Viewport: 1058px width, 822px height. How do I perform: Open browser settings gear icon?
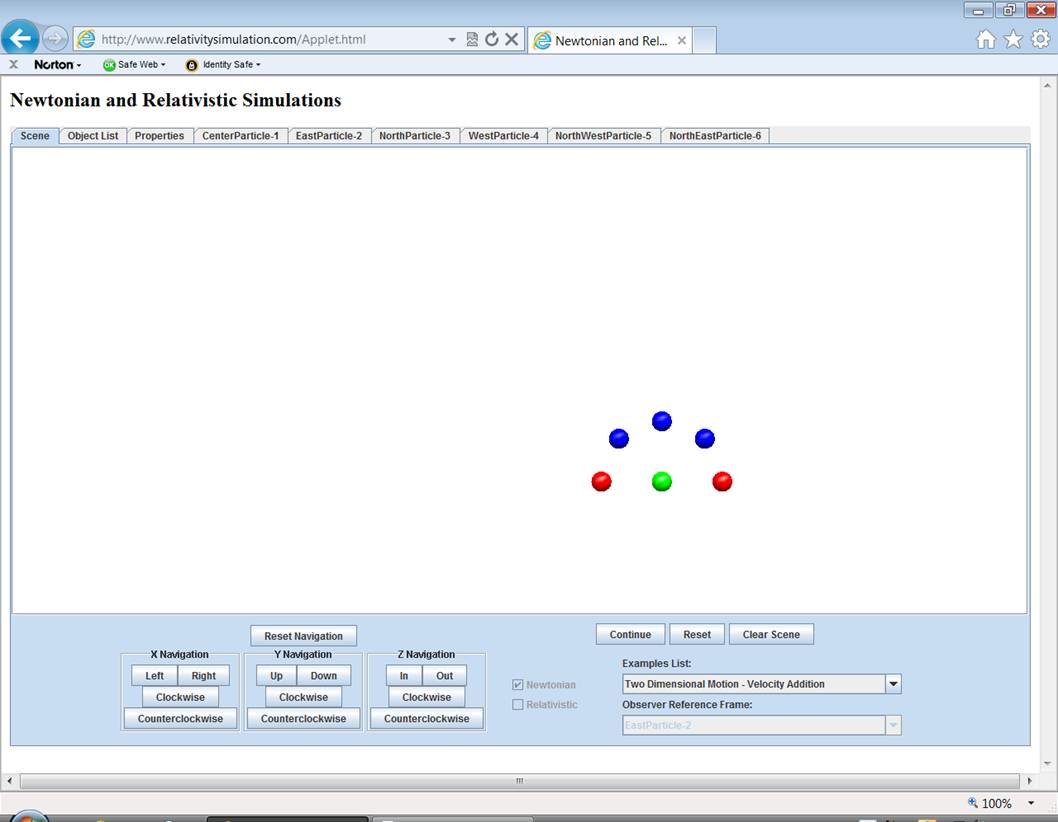[x=1040, y=39]
